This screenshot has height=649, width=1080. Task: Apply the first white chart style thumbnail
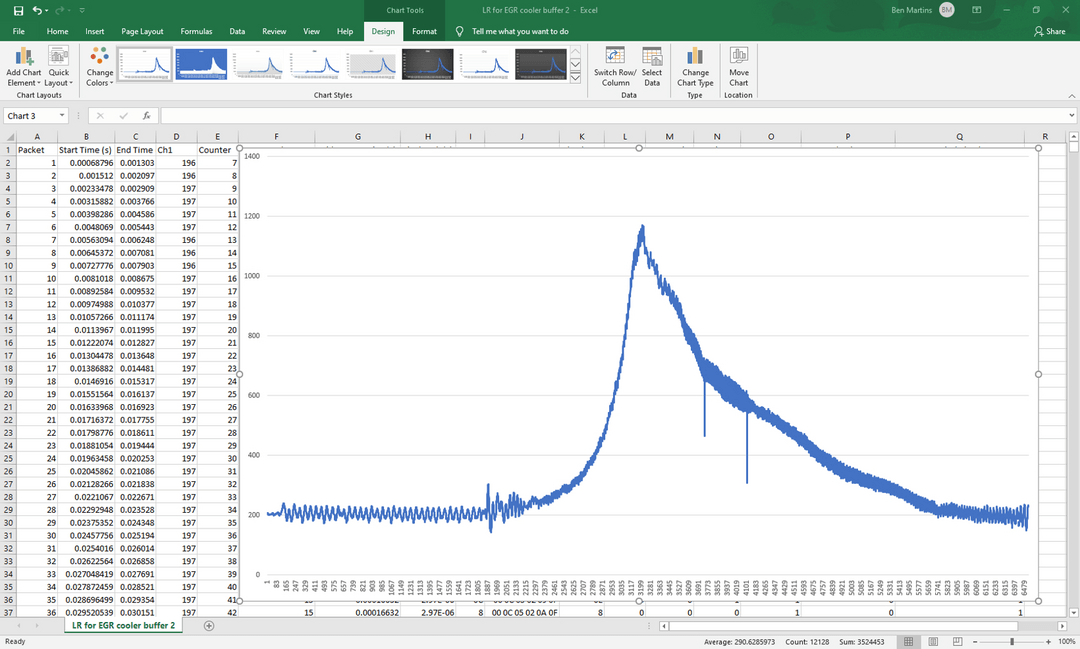pyautogui.click(x=145, y=64)
